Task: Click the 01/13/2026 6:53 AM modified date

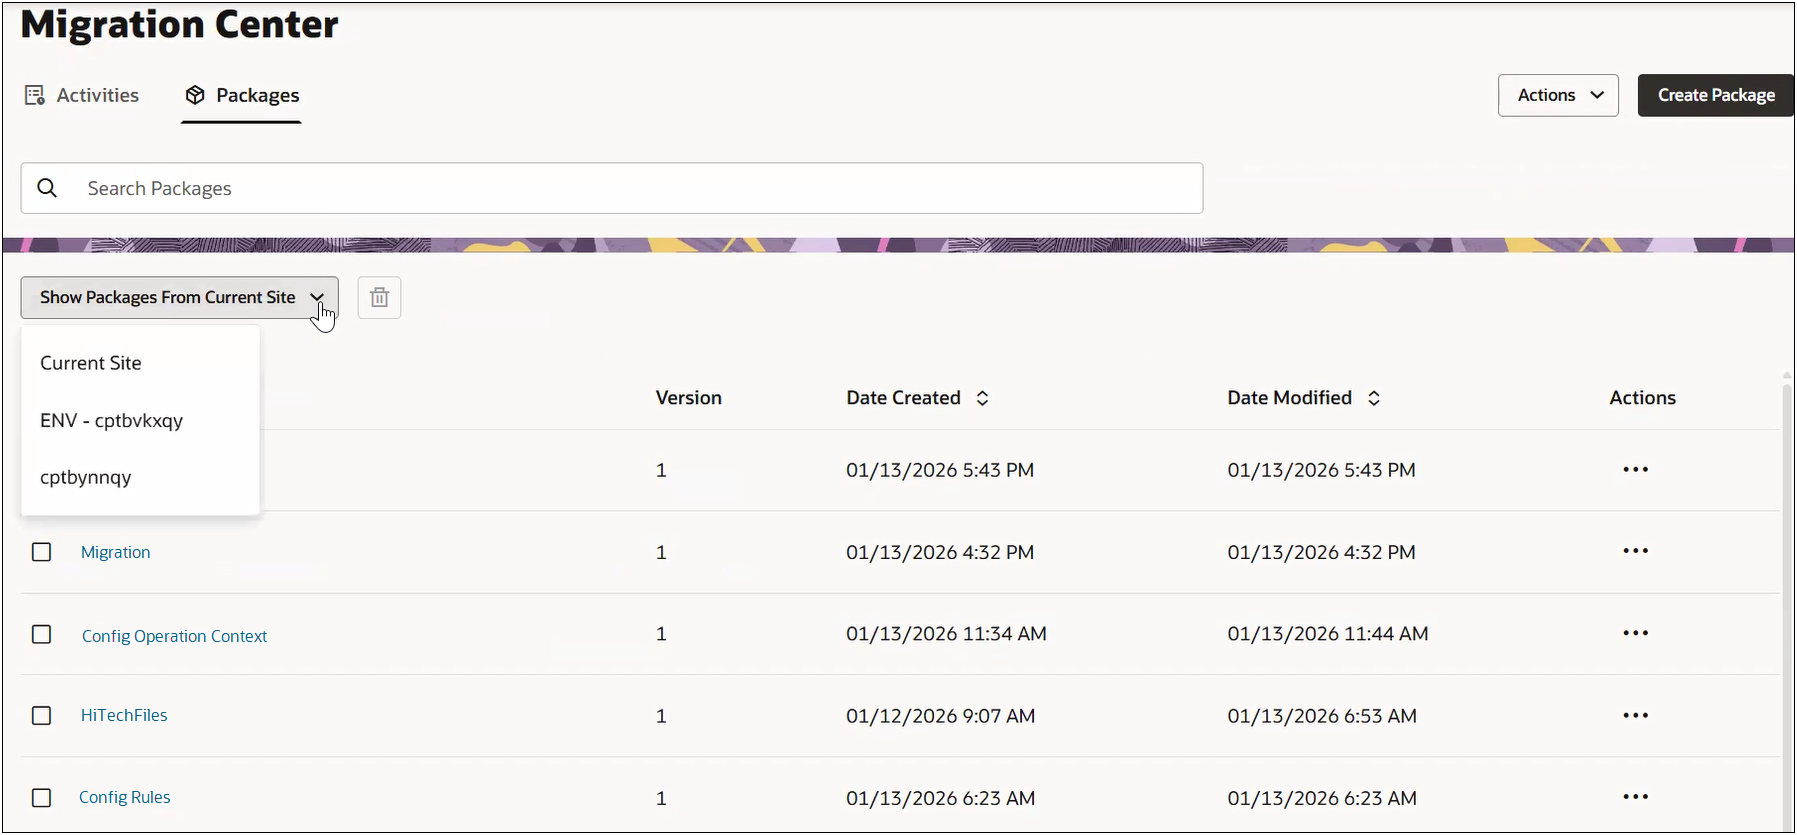Action: point(1322,716)
